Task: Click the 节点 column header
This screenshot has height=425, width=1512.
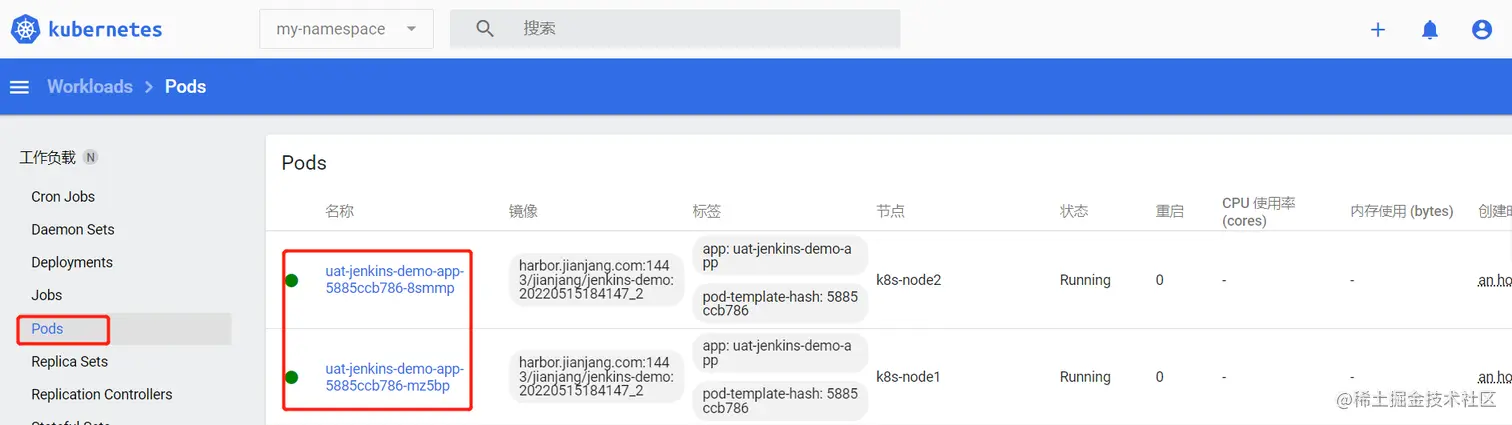Action: click(x=890, y=211)
